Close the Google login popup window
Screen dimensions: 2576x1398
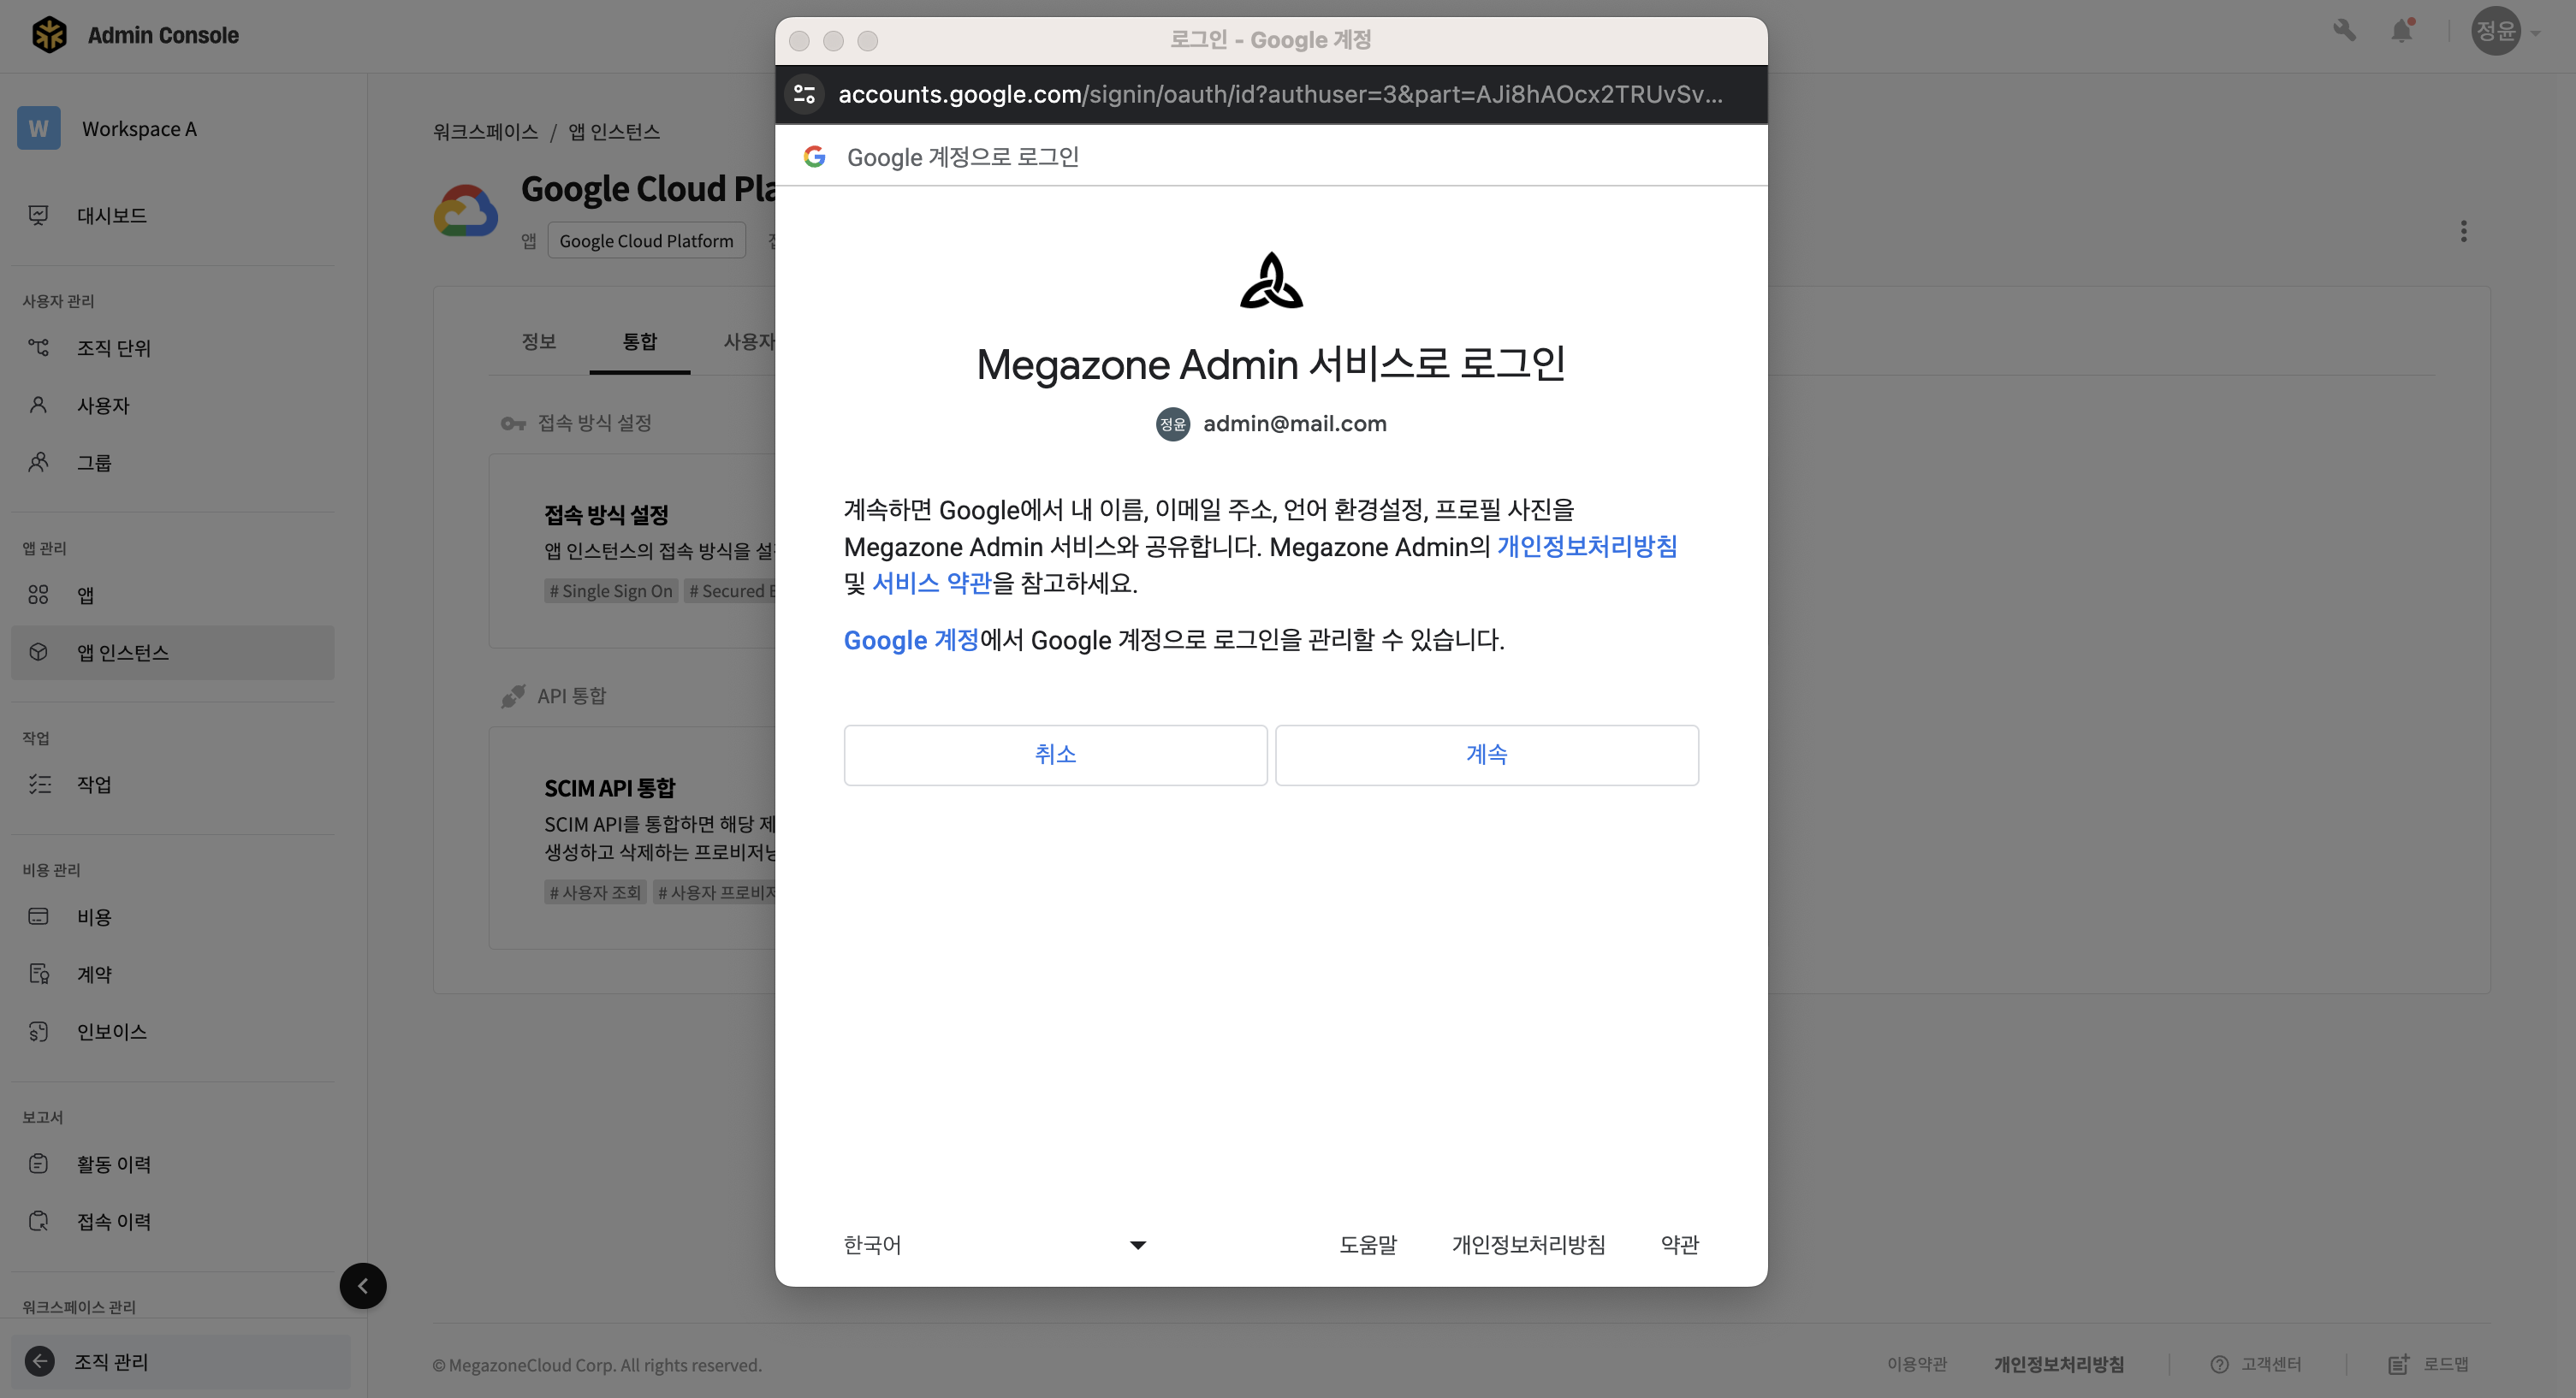799,41
